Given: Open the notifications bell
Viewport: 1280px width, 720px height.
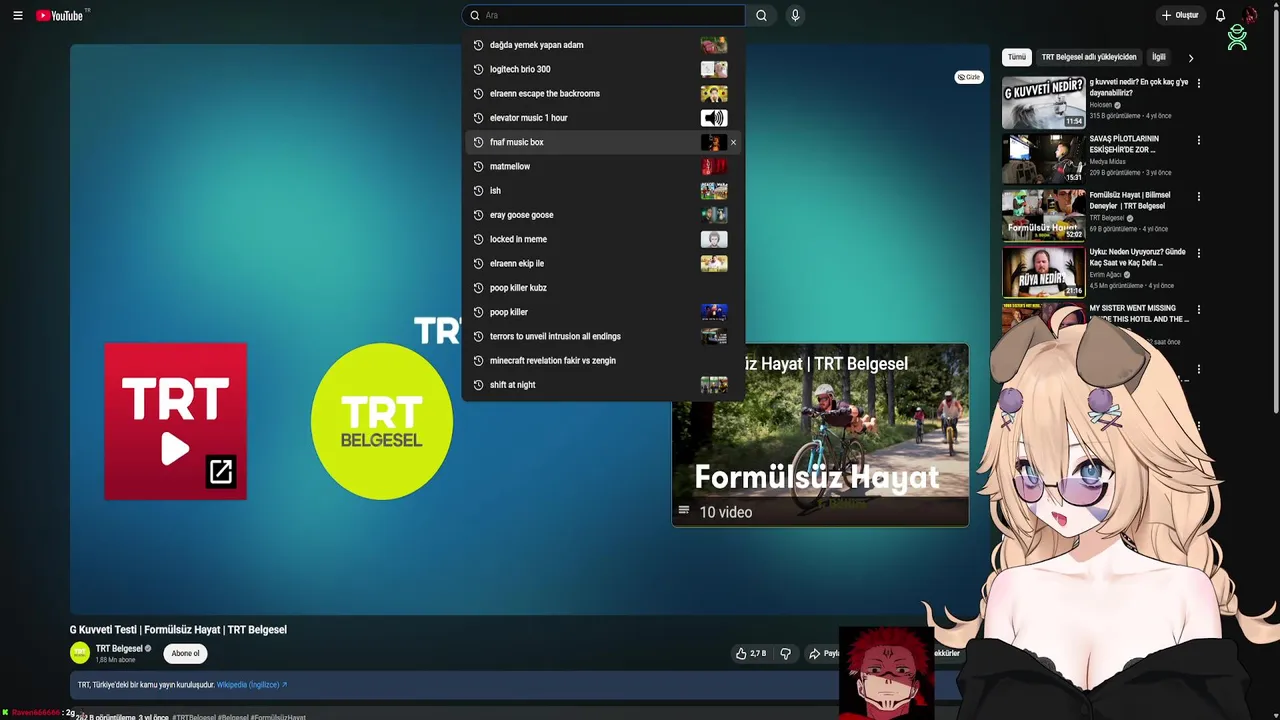Looking at the screenshot, I should tap(1220, 15).
